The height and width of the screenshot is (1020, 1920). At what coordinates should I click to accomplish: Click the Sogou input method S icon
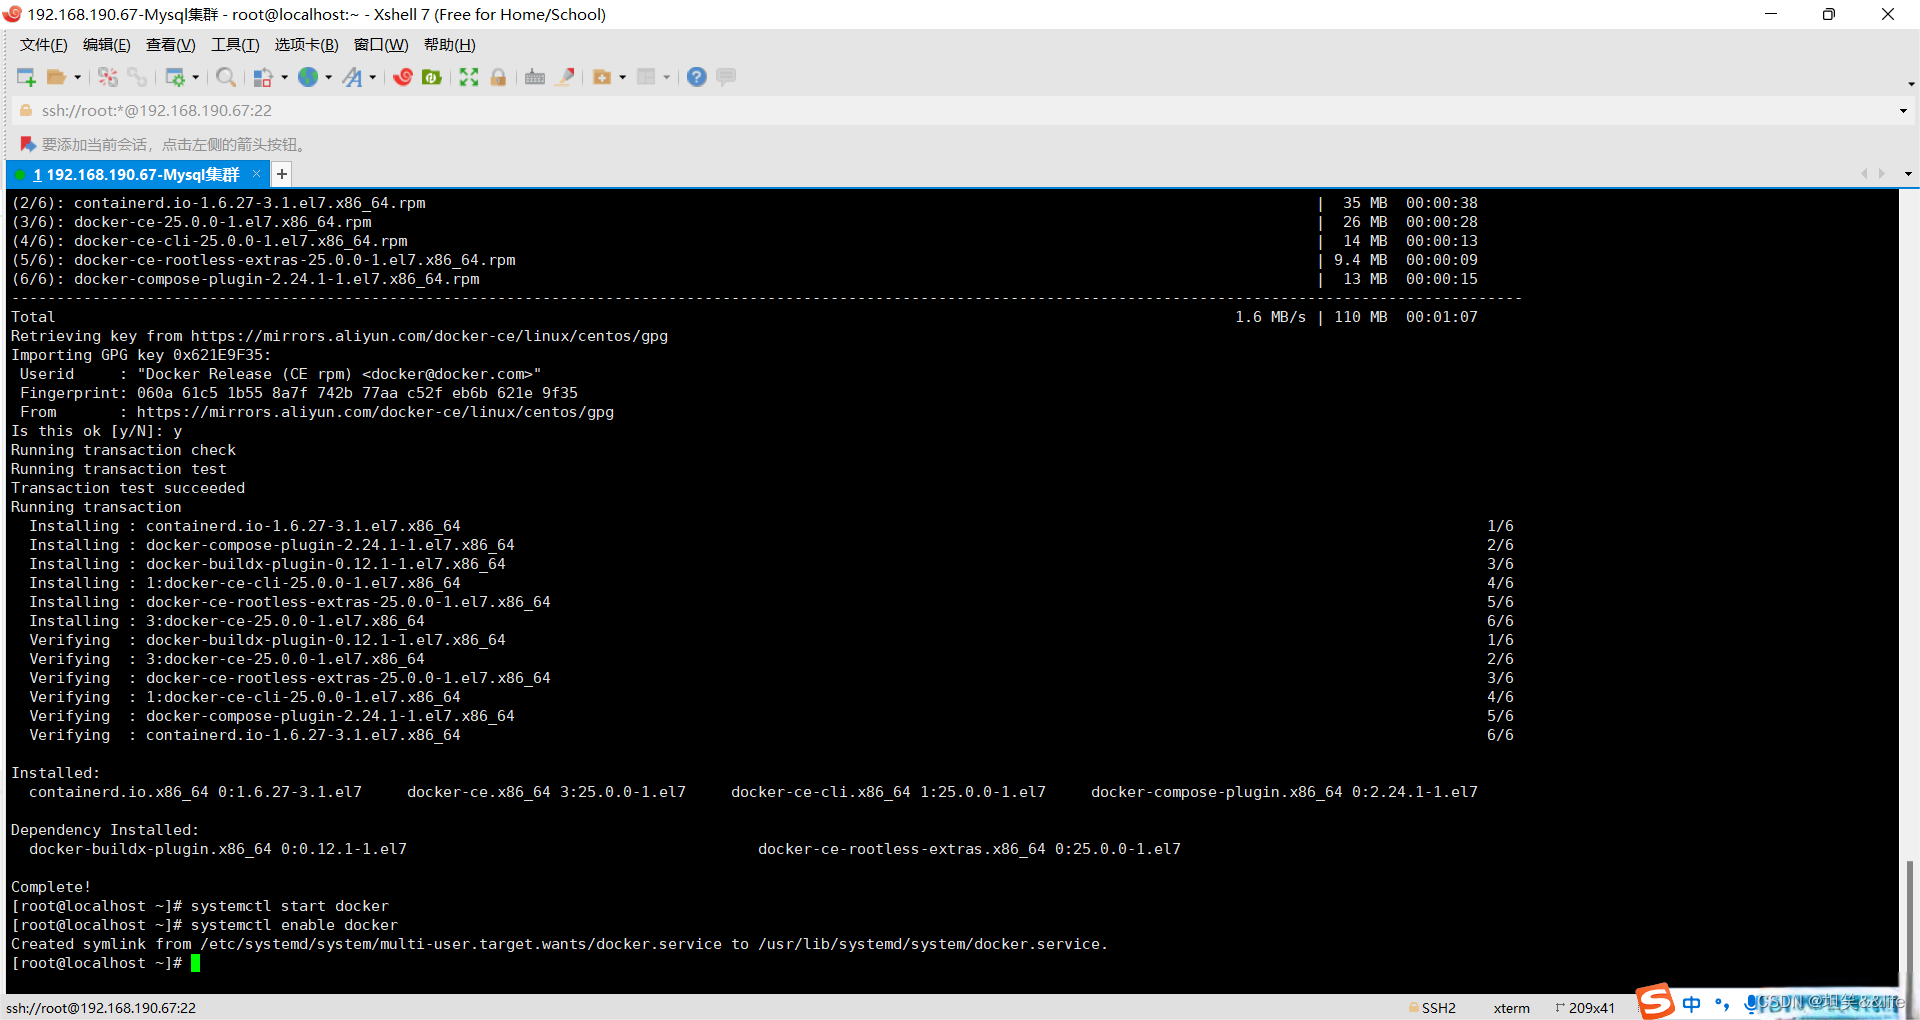coord(1656,1001)
